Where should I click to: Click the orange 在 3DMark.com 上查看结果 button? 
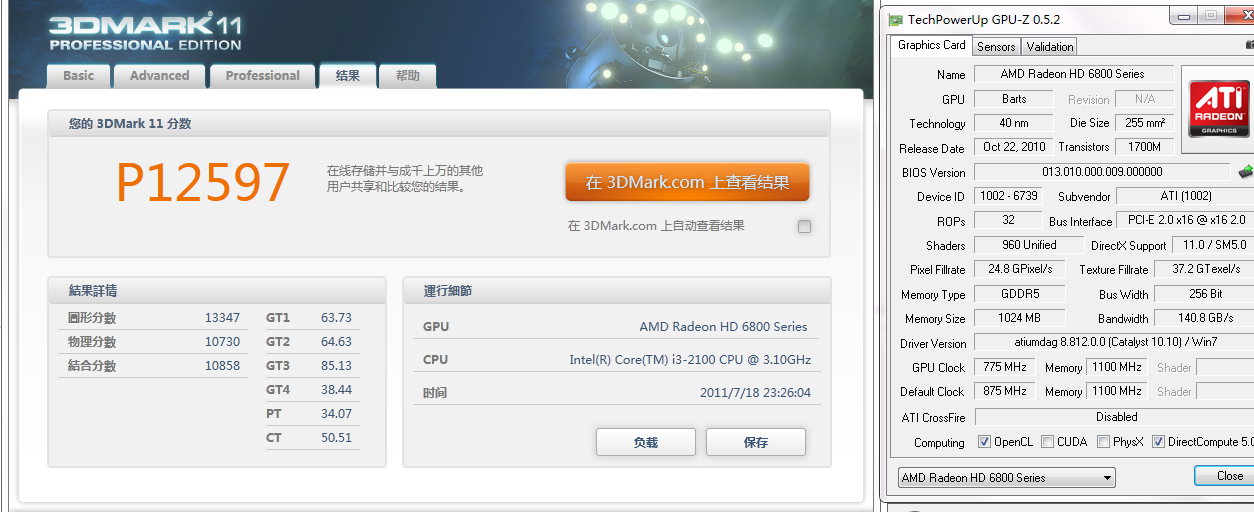point(687,182)
